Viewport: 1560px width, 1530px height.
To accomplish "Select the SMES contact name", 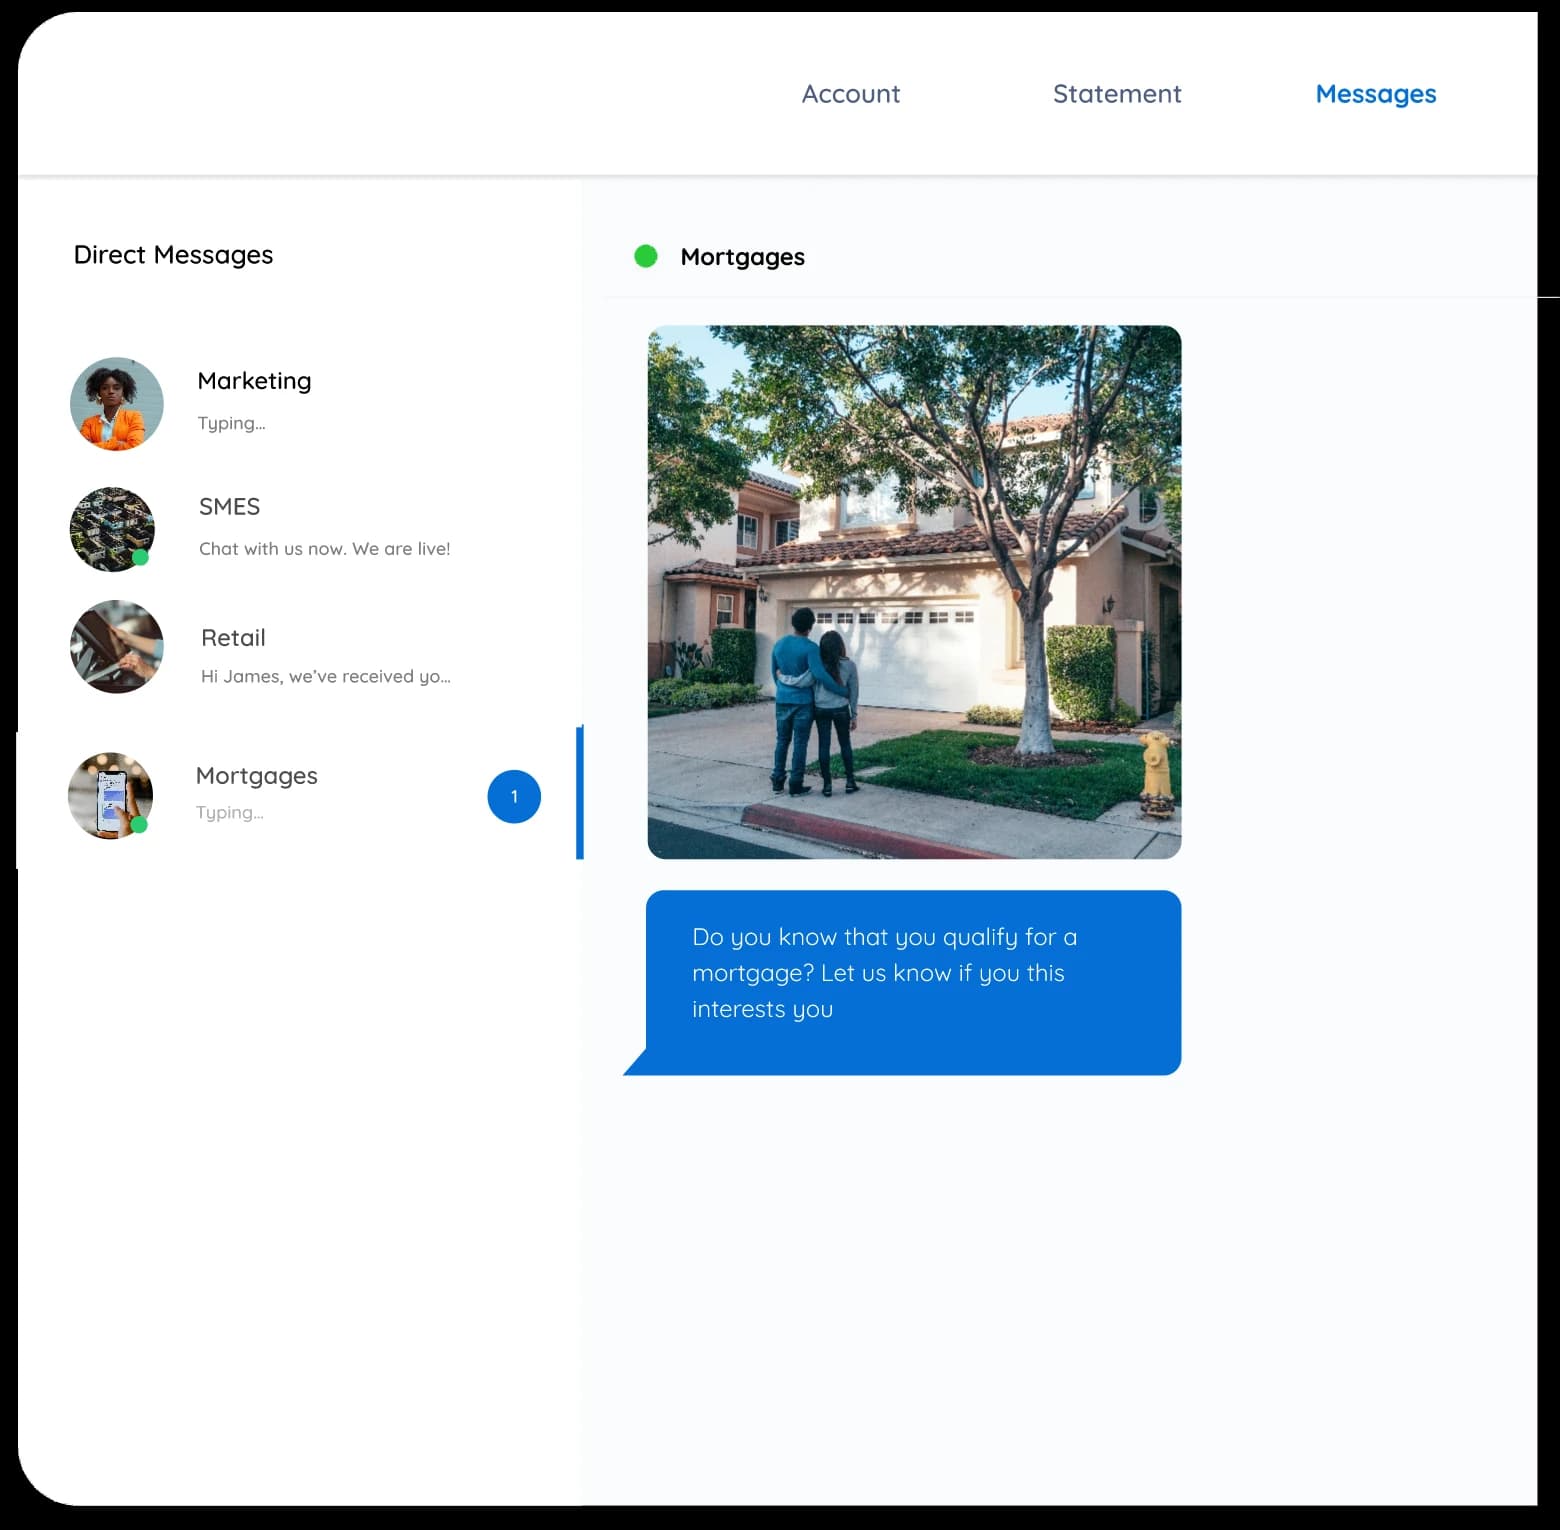I will (x=229, y=507).
